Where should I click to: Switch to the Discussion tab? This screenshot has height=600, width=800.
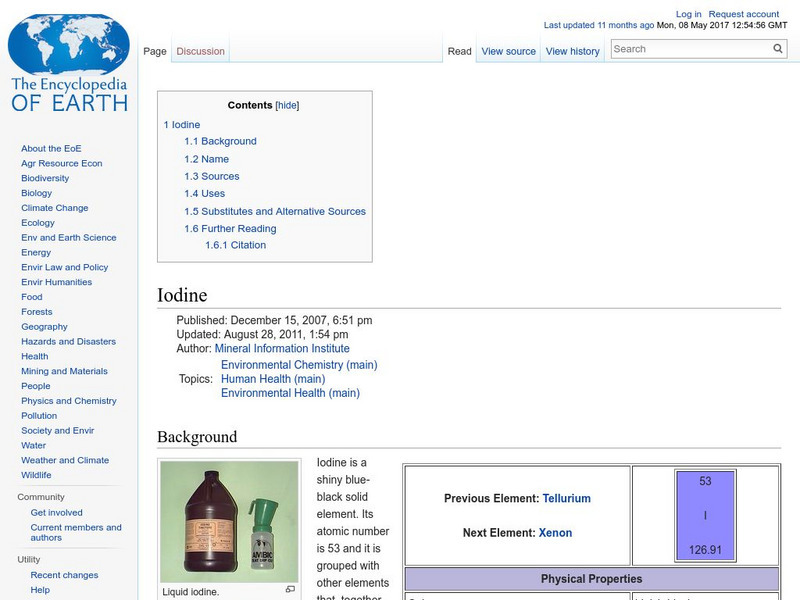point(199,50)
